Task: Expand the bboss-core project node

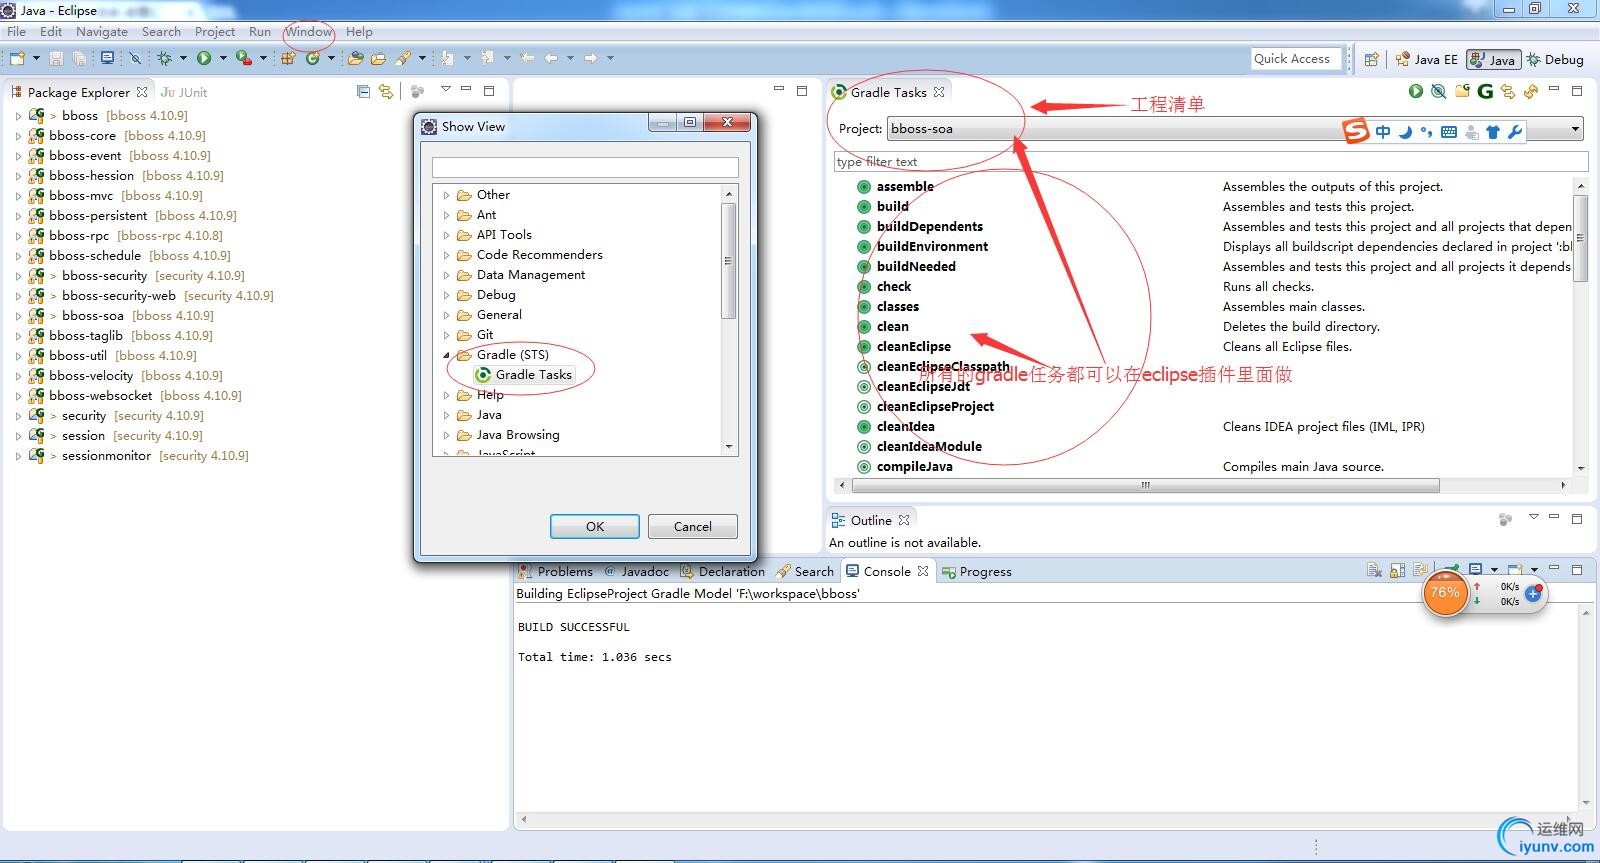Action: tap(18, 136)
